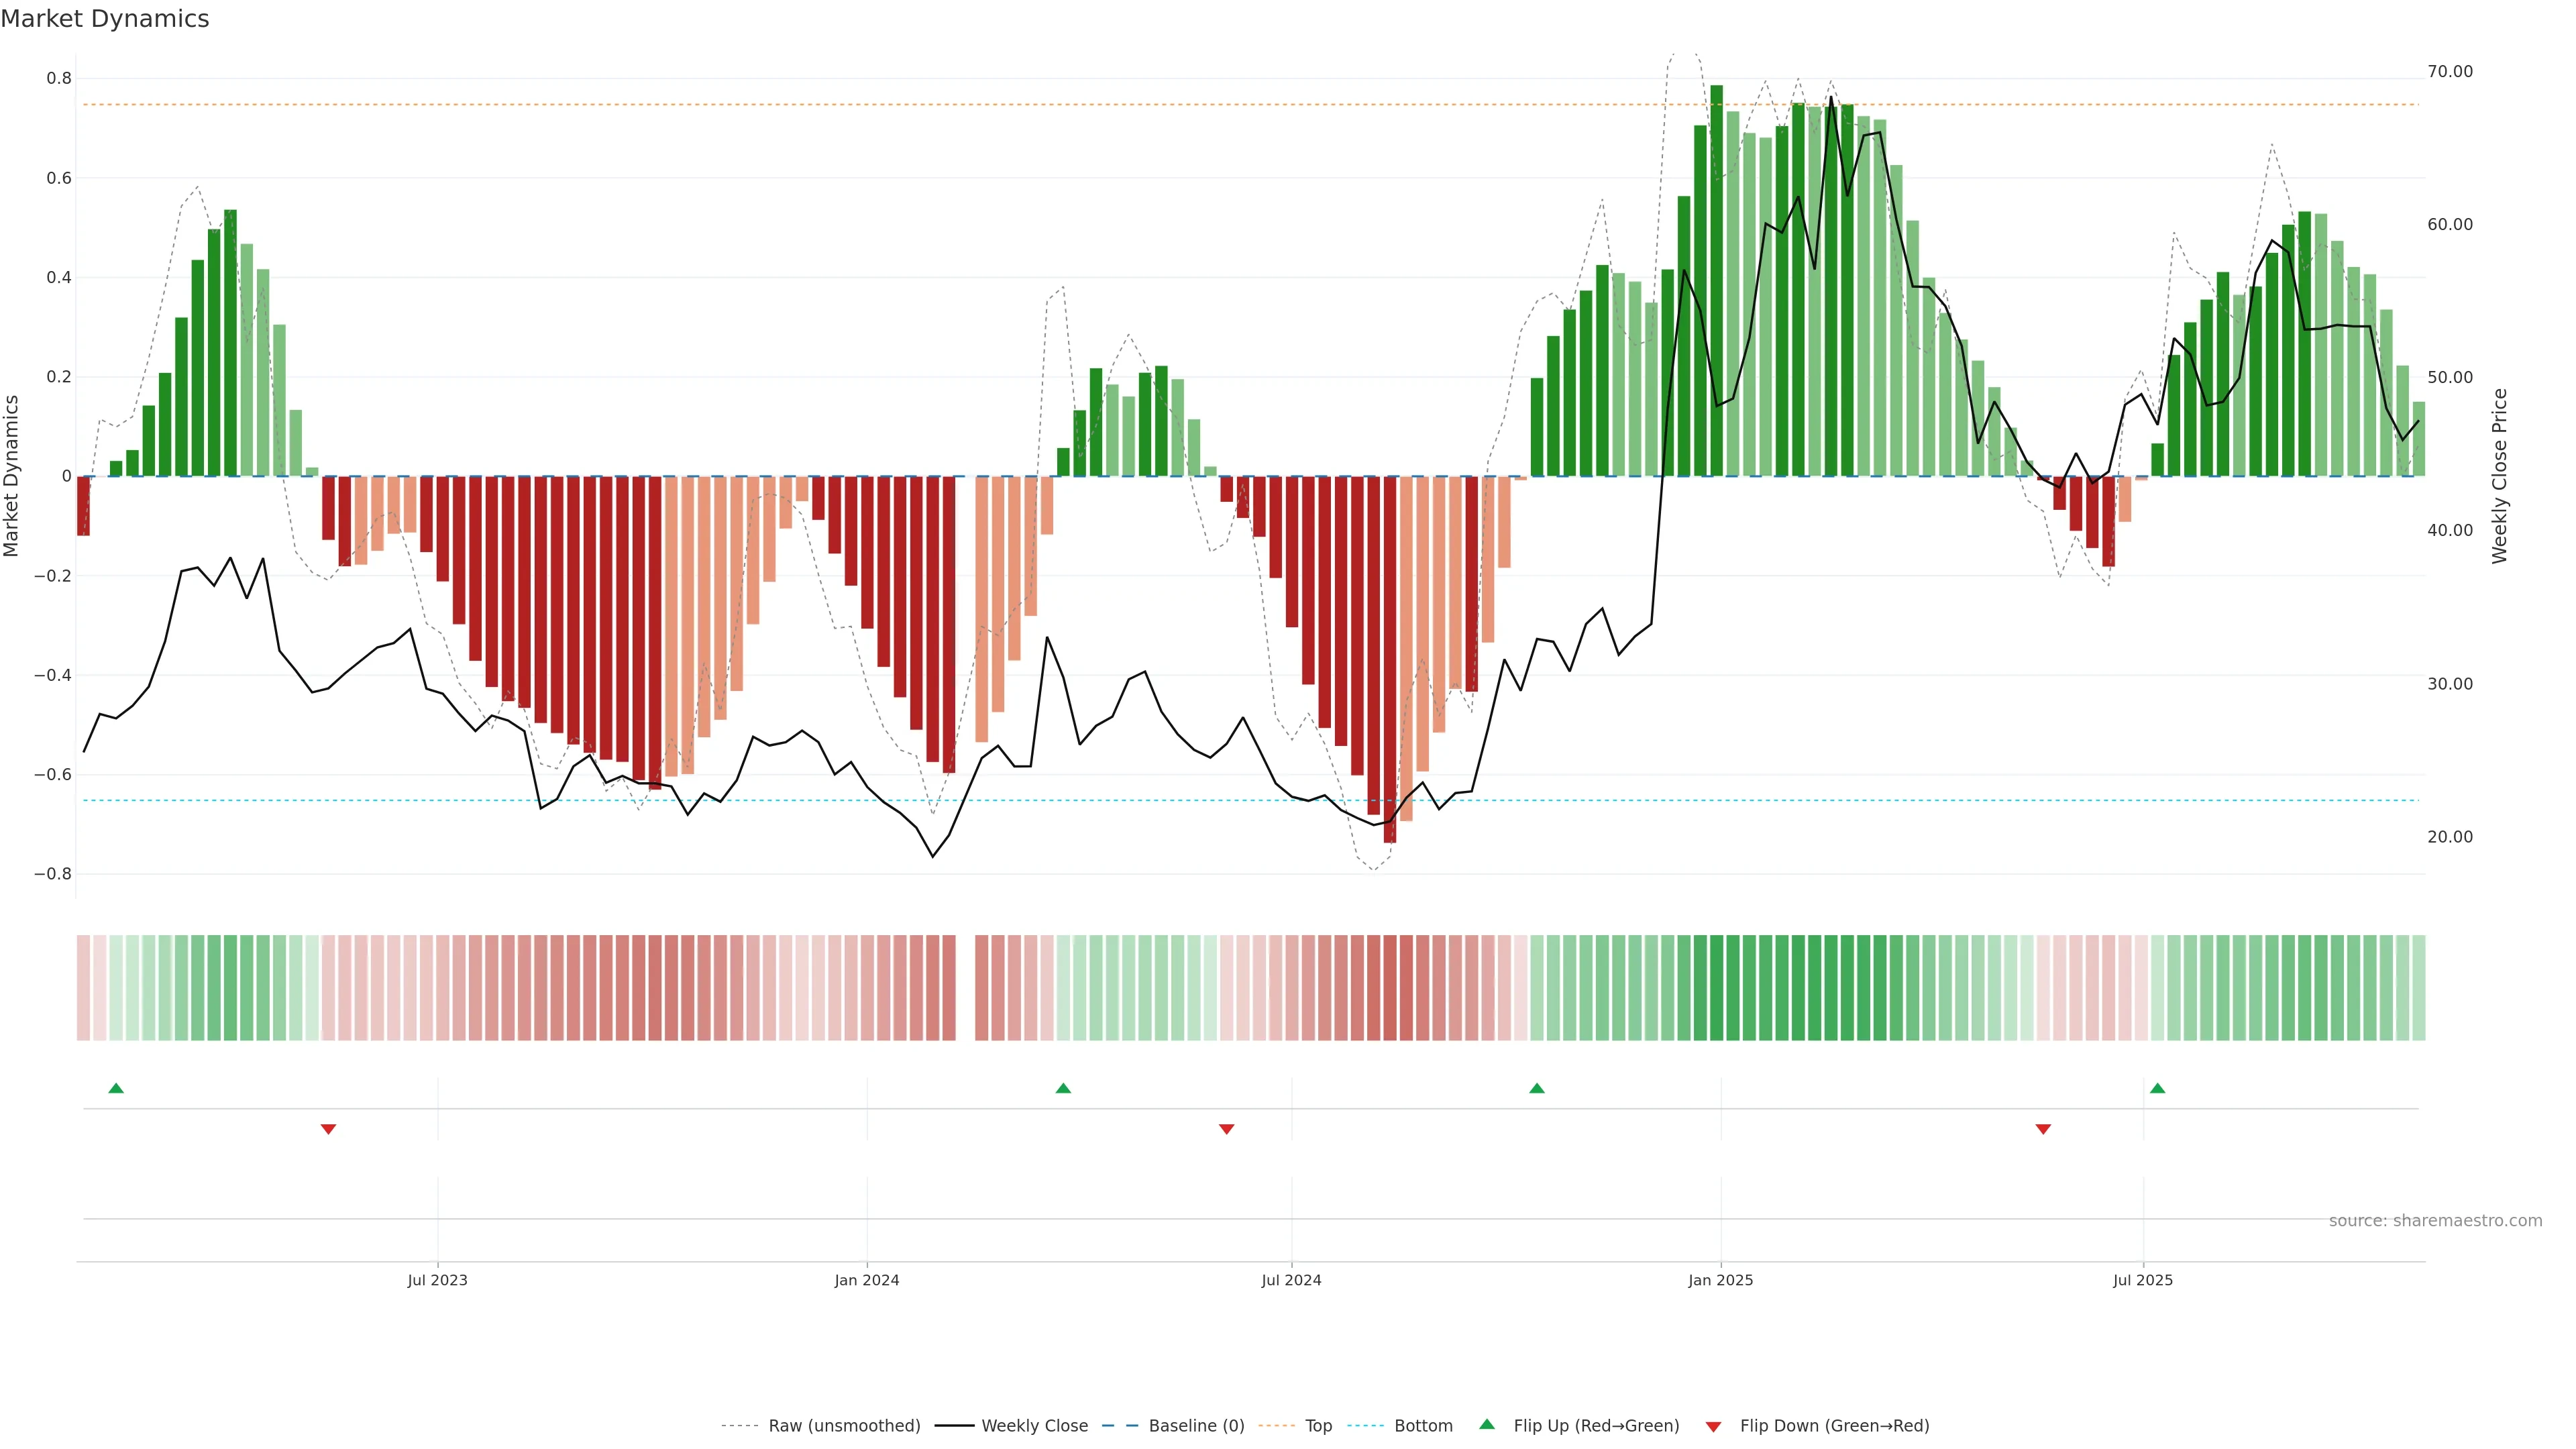The height and width of the screenshot is (1449, 2576).
Task: Click the Market Dynamics chart title
Action: tap(105, 19)
